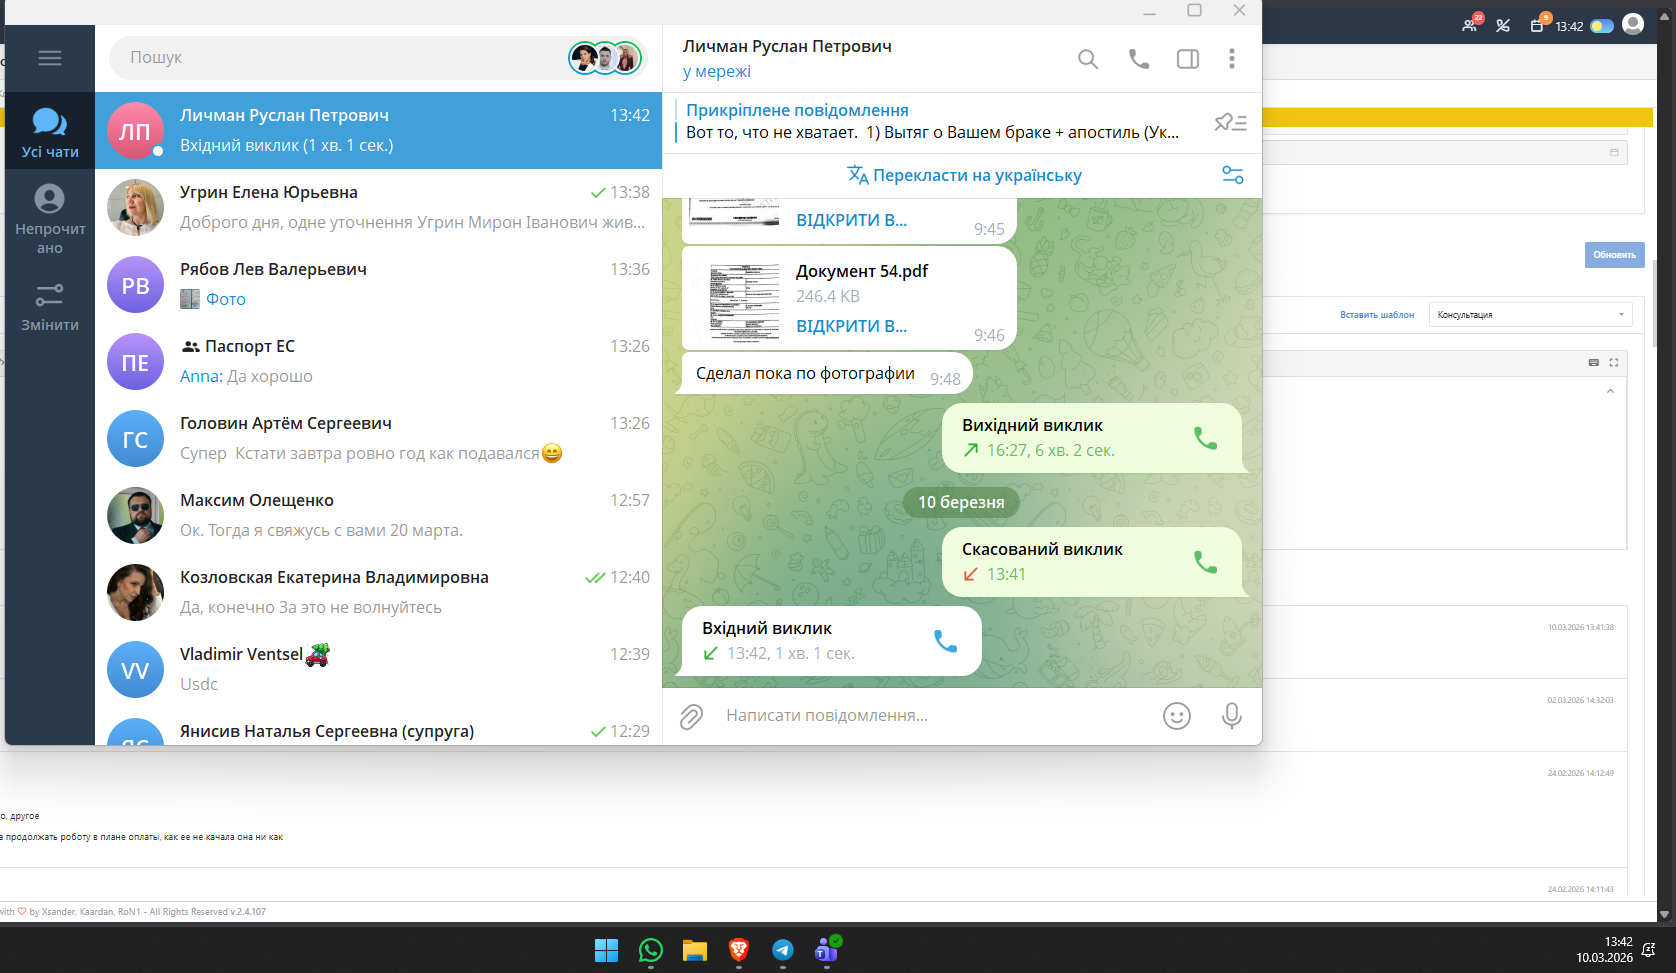Click the 10 березня date badge
1676x973 pixels.
[x=961, y=502]
